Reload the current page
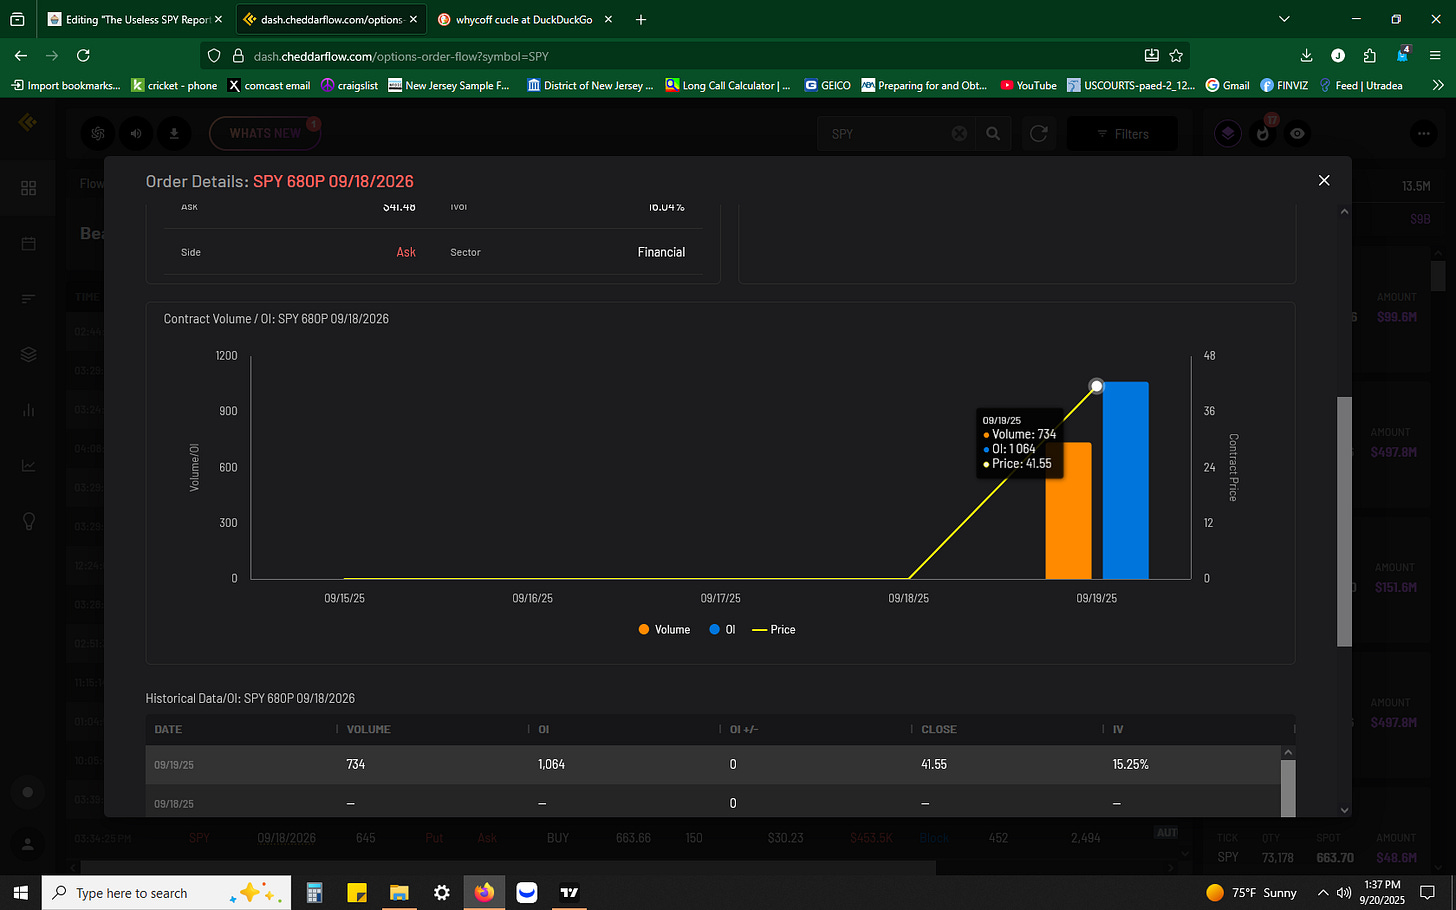Viewport: 1456px width, 910px height. (x=83, y=56)
